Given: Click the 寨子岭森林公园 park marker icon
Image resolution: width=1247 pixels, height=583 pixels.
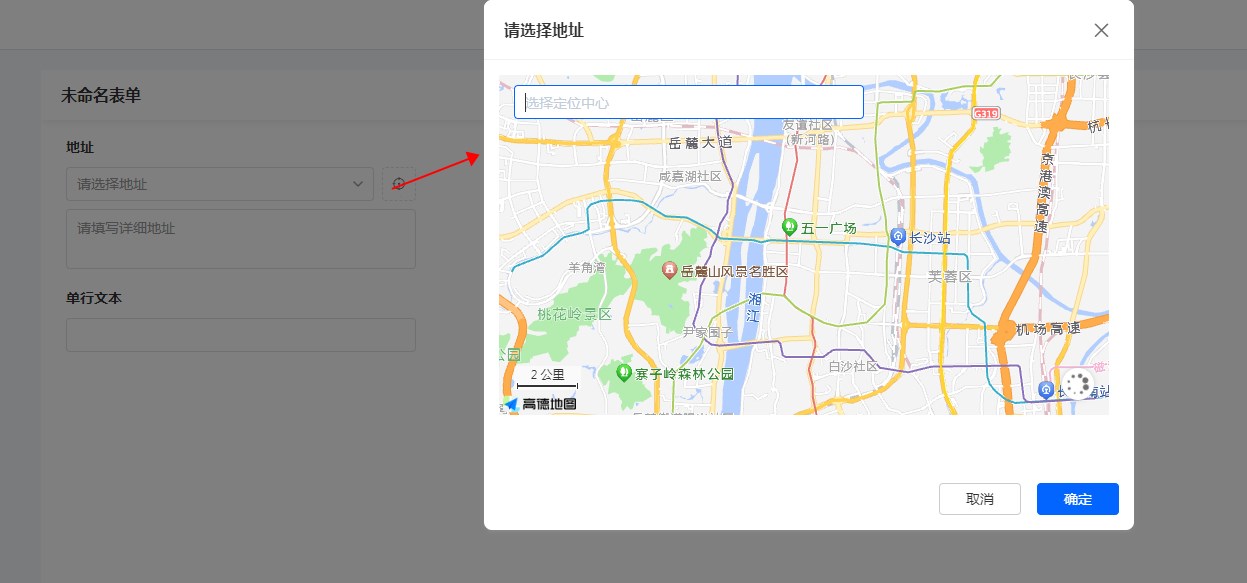Looking at the screenshot, I should pyautogui.click(x=624, y=374).
